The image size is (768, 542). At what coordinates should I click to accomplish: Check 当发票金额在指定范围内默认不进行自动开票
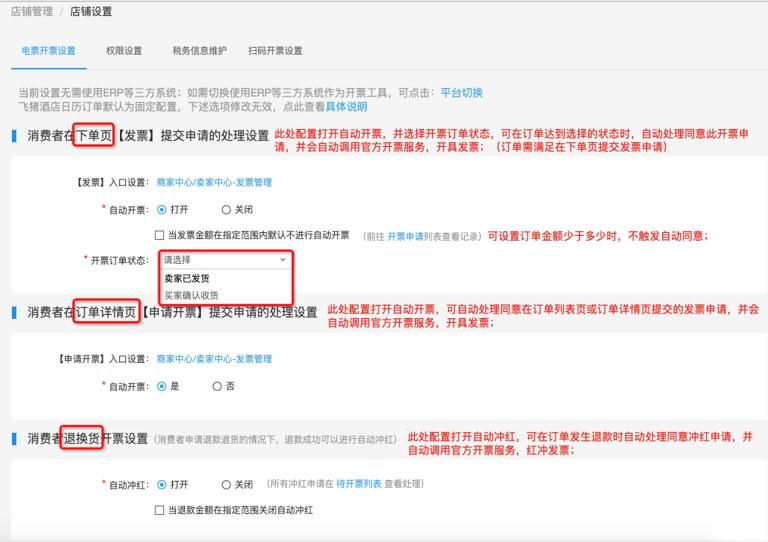(x=159, y=236)
